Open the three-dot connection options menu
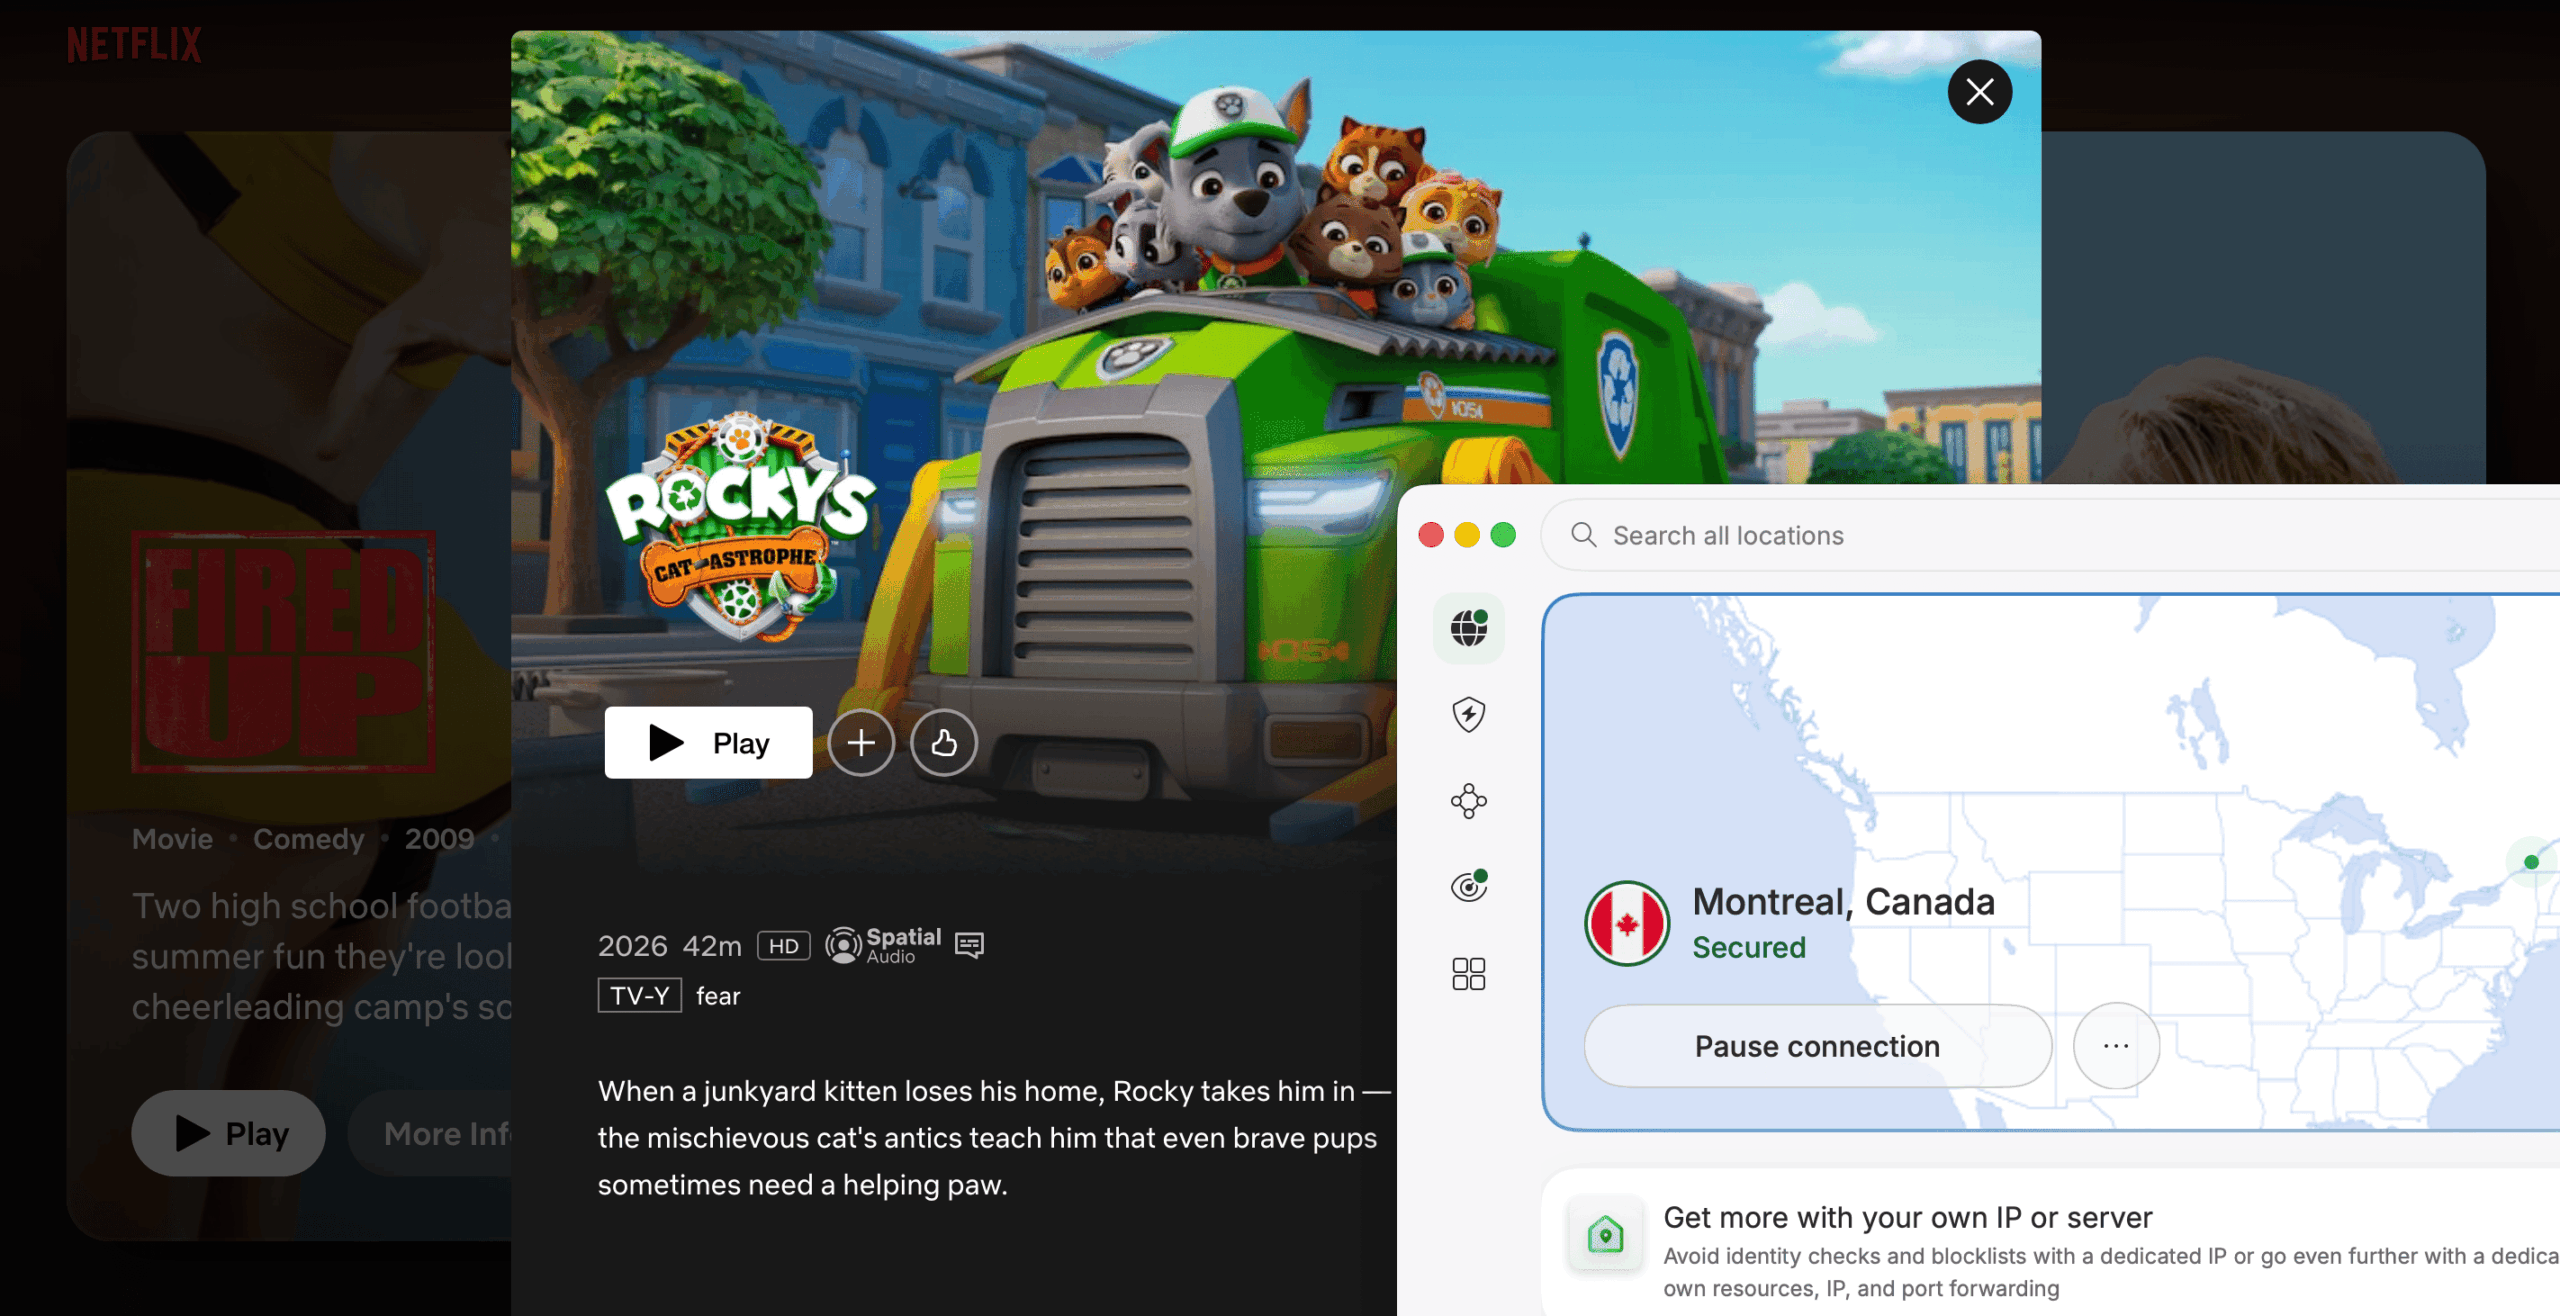The width and height of the screenshot is (2560, 1316). click(2116, 1046)
